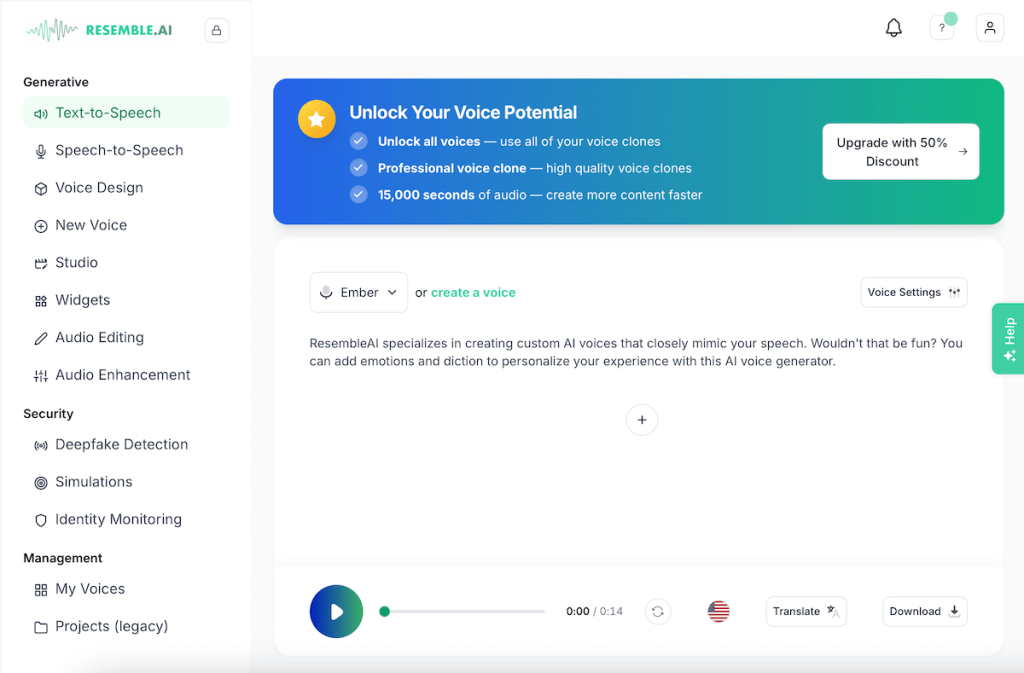The width and height of the screenshot is (1024, 673).
Task: Click the Deepfake Detection radio icon
Action: 40,445
